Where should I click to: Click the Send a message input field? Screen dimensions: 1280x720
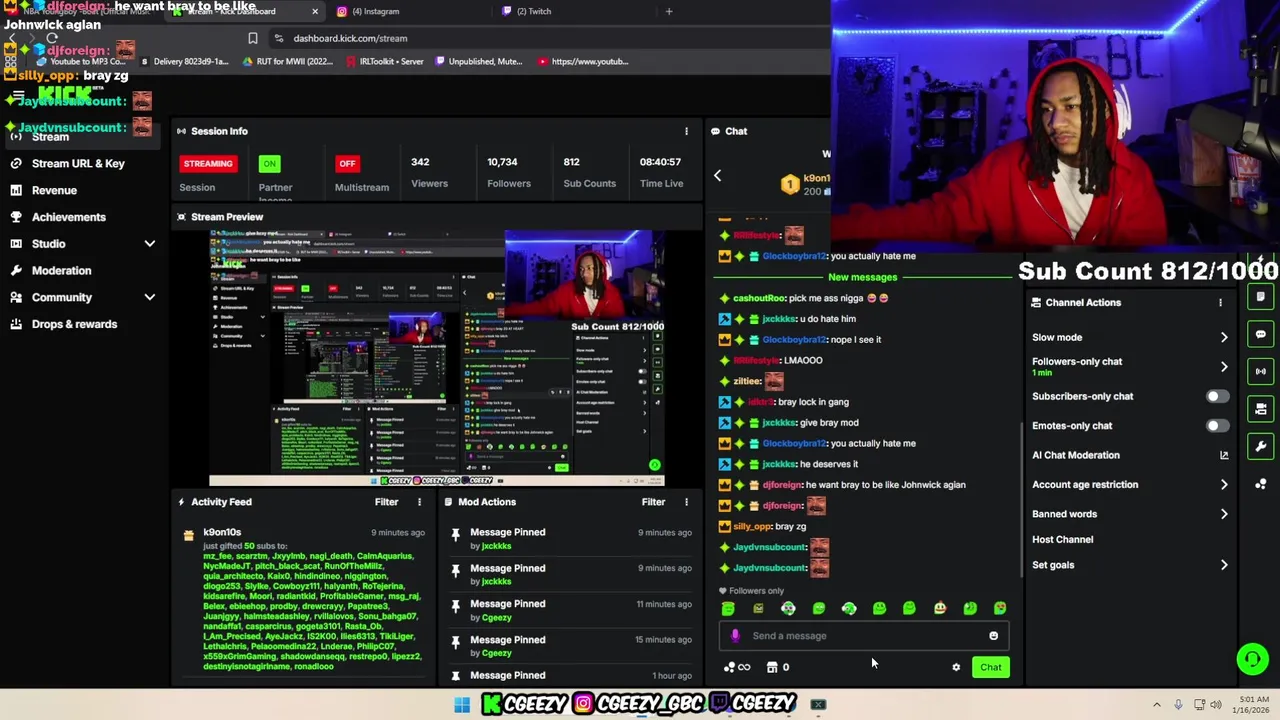click(x=864, y=636)
